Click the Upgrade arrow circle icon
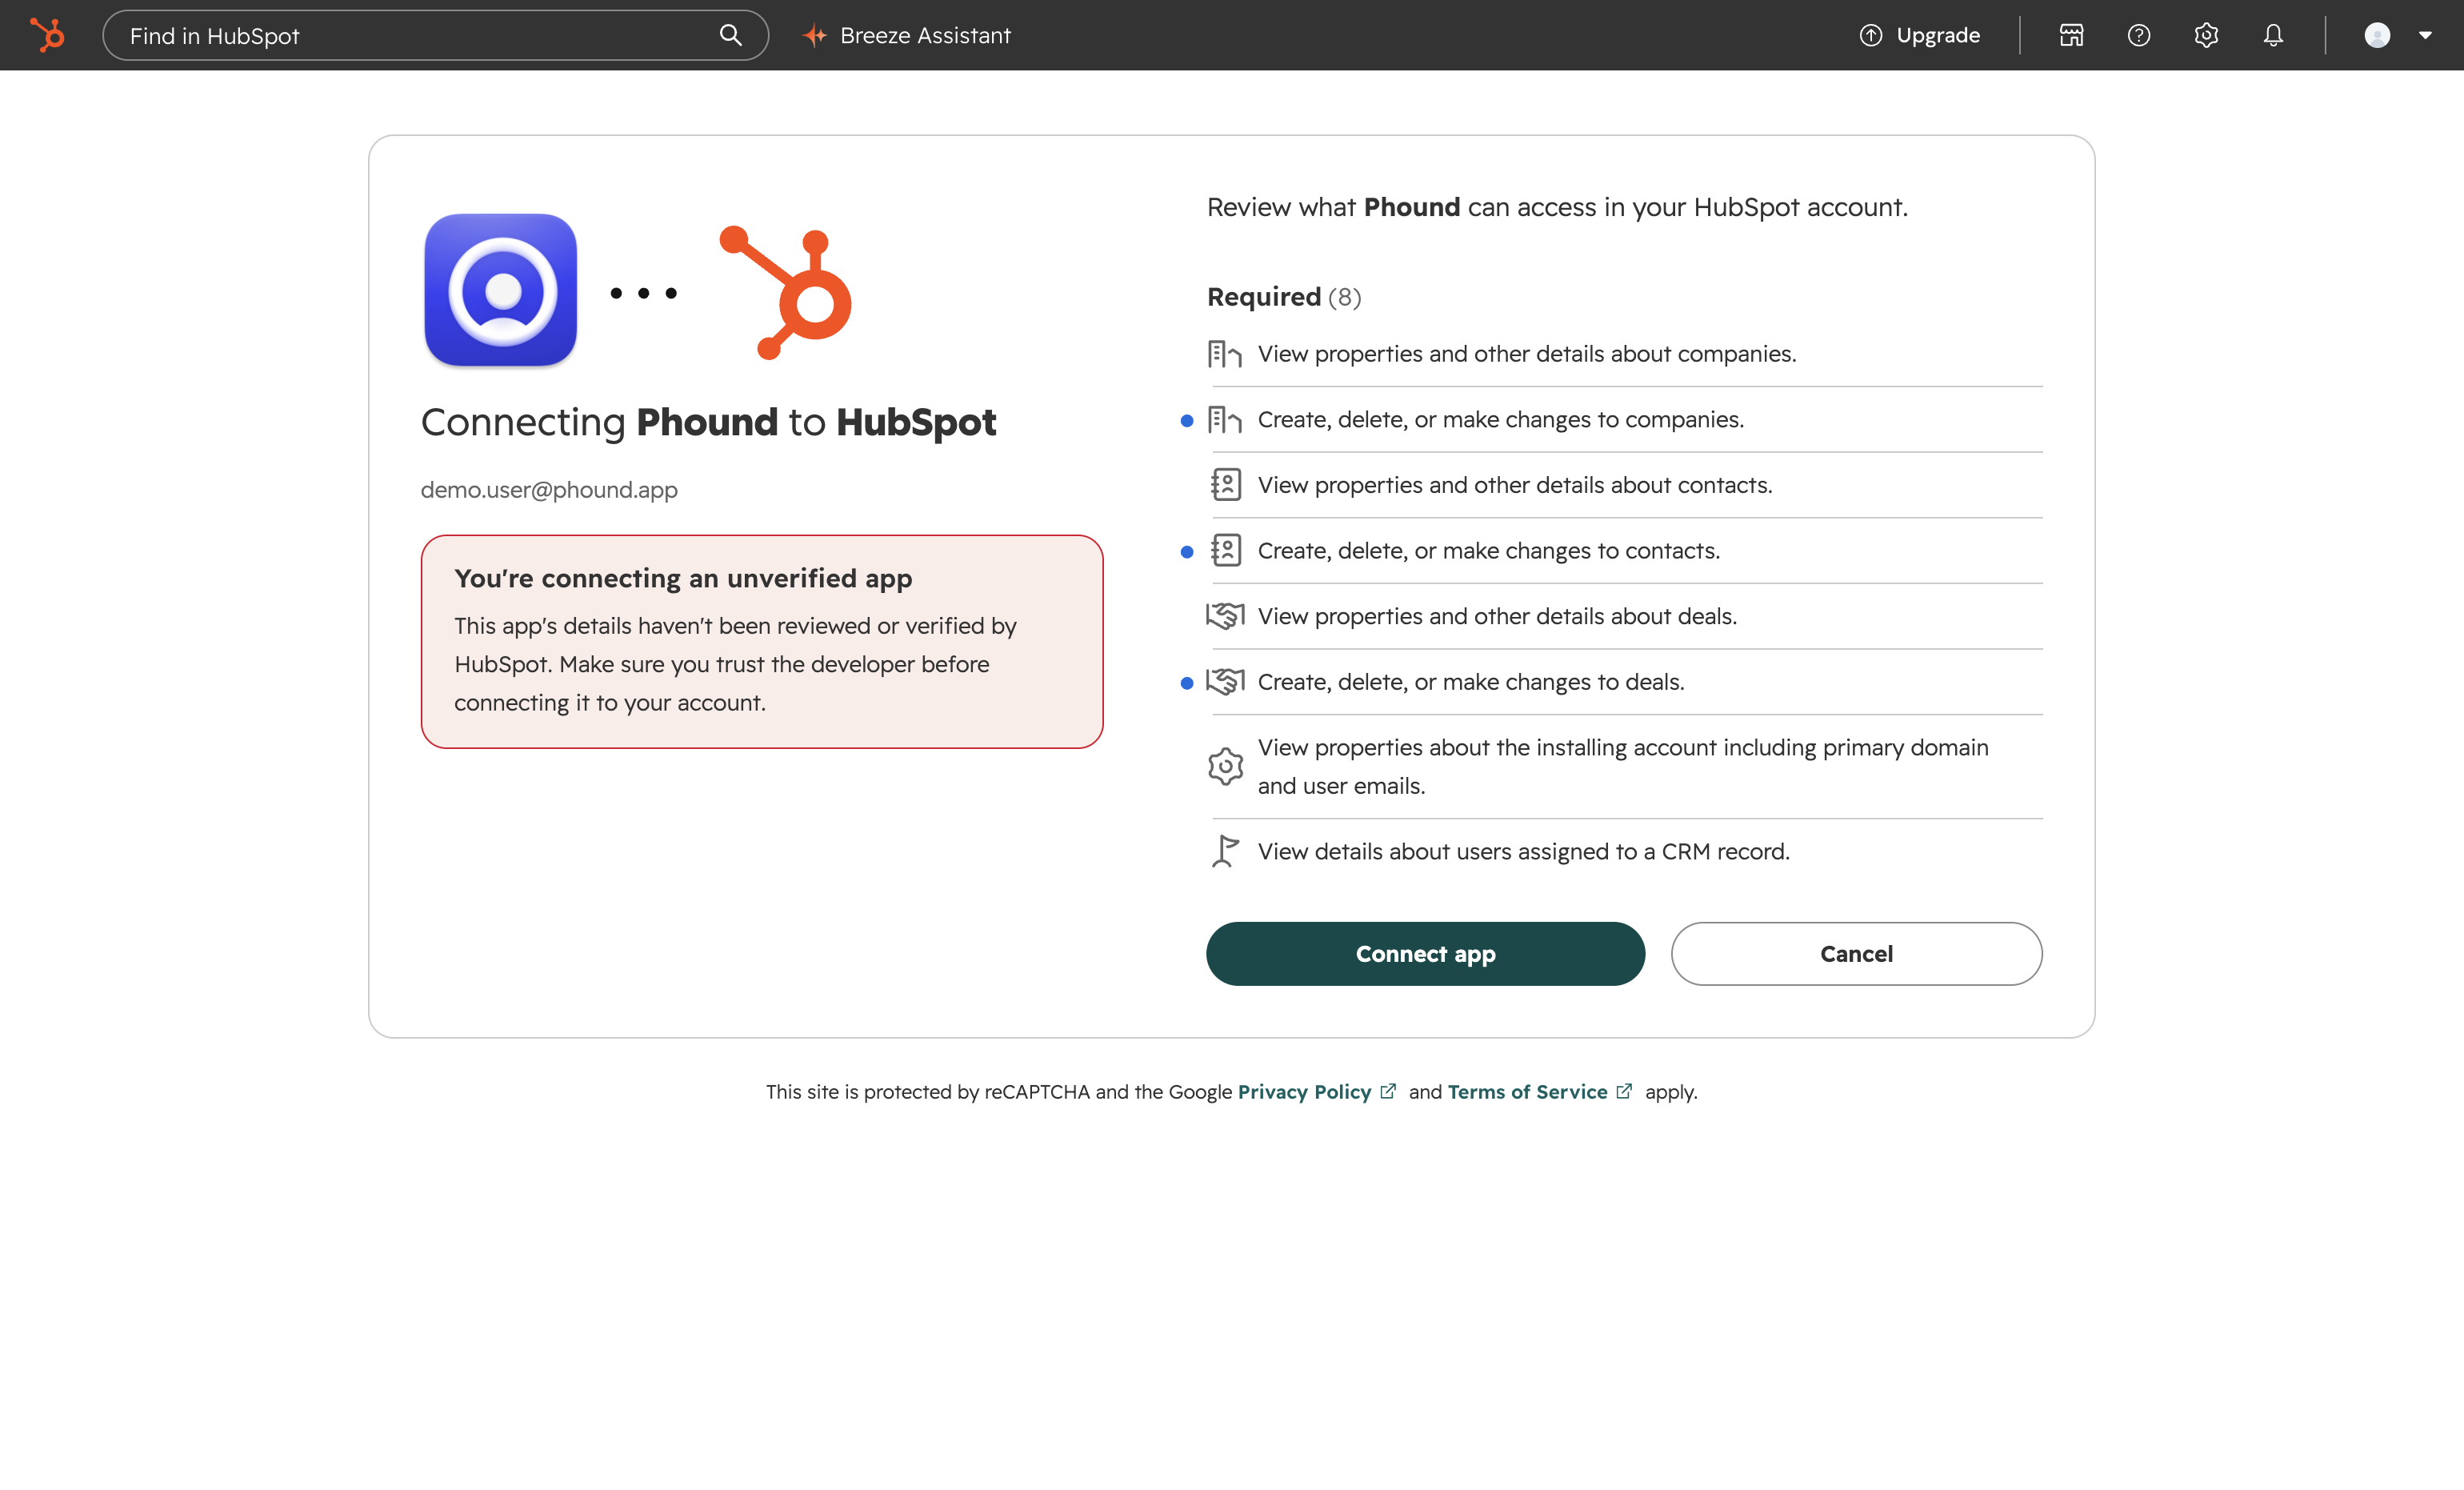The image size is (2464, 1490). point(1870,35)
